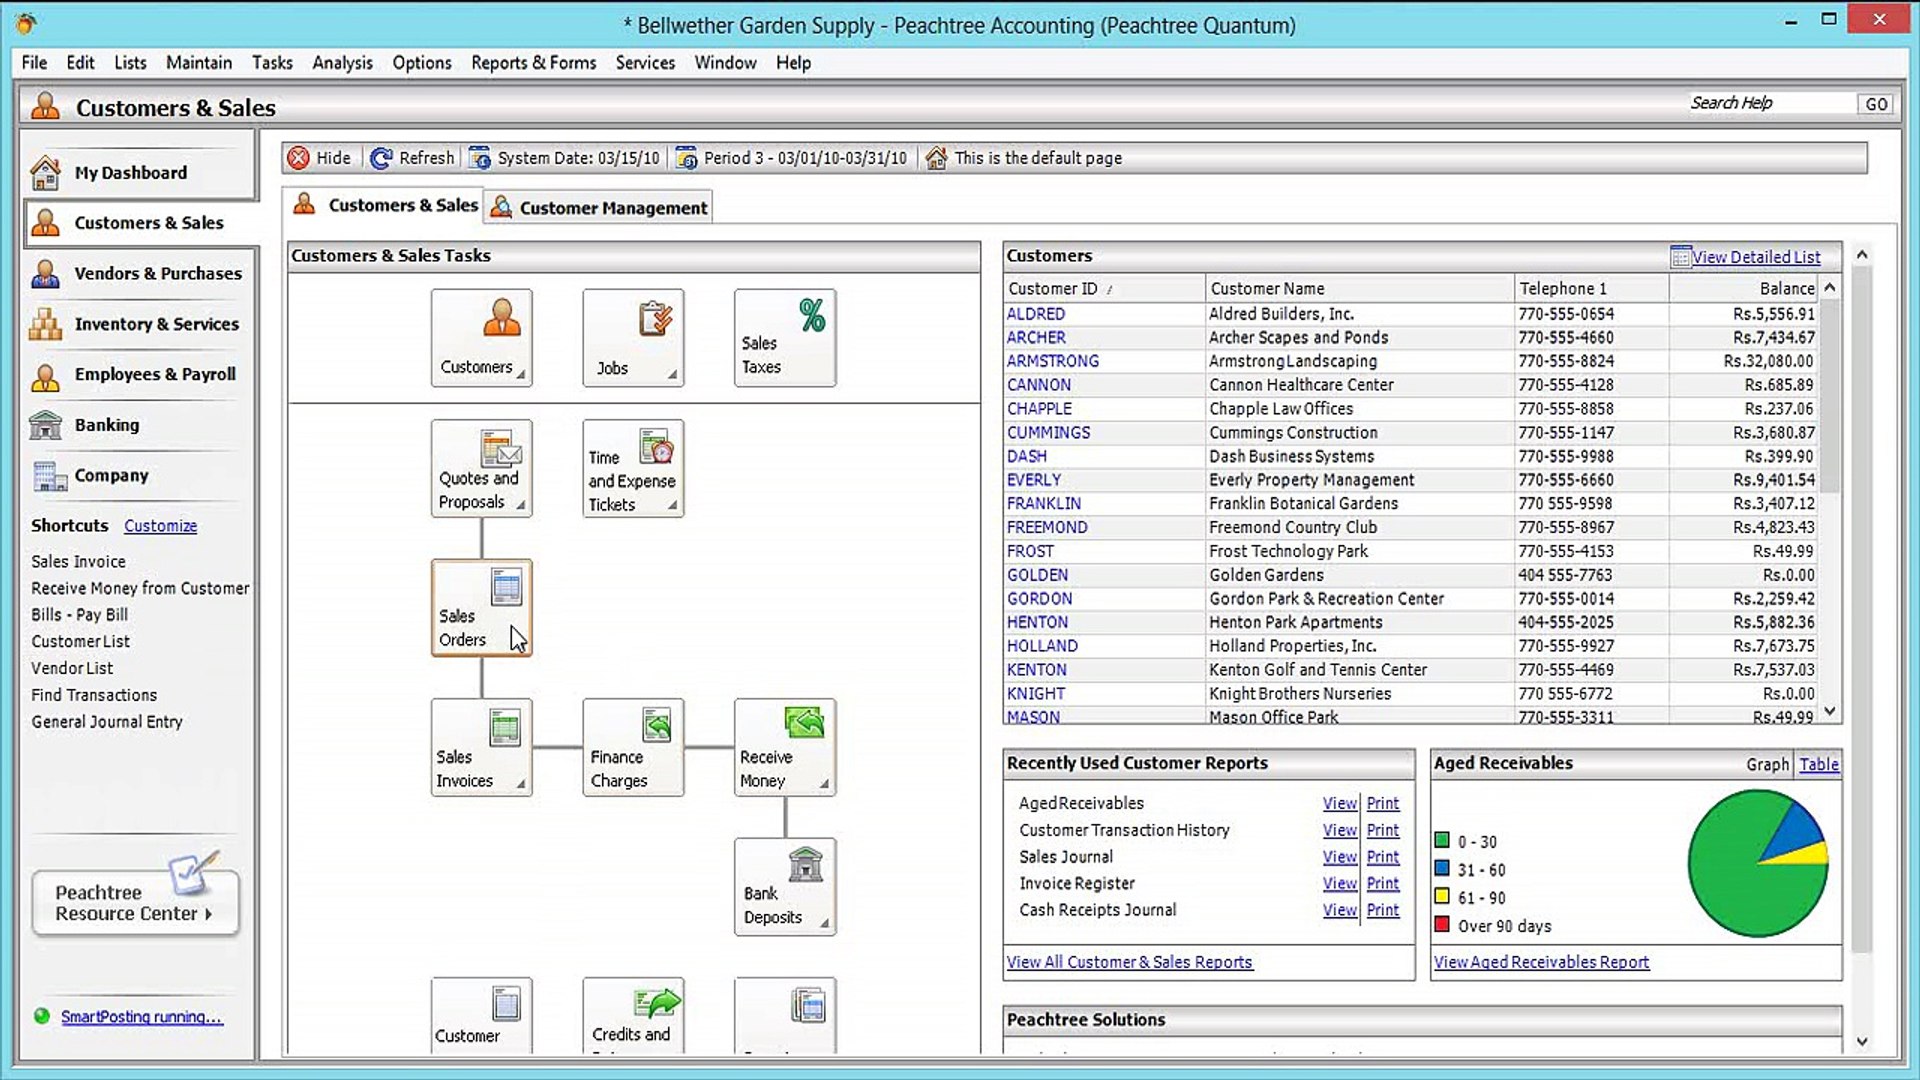Expand Bank Deposits dropdown arrow
Viewport: 1920px width, 1080px height.
(824, 924)
